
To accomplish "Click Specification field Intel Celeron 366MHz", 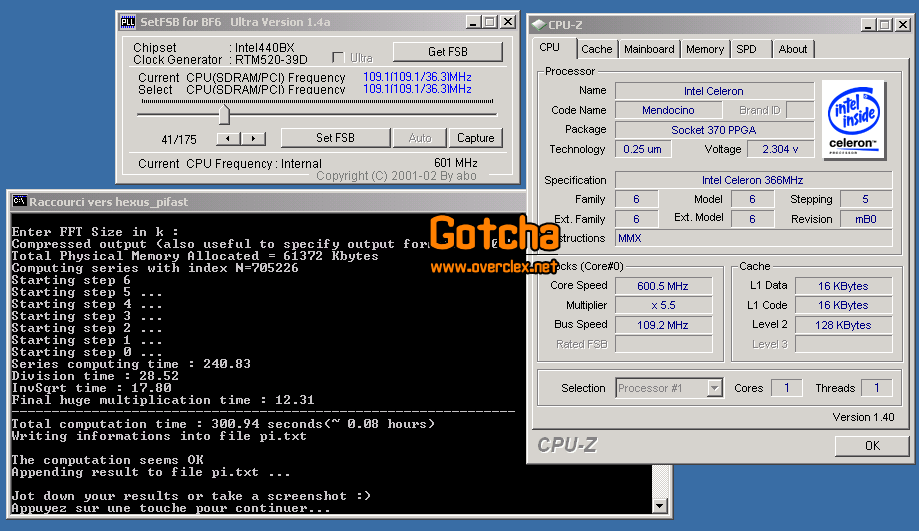I will coord(753,180).
